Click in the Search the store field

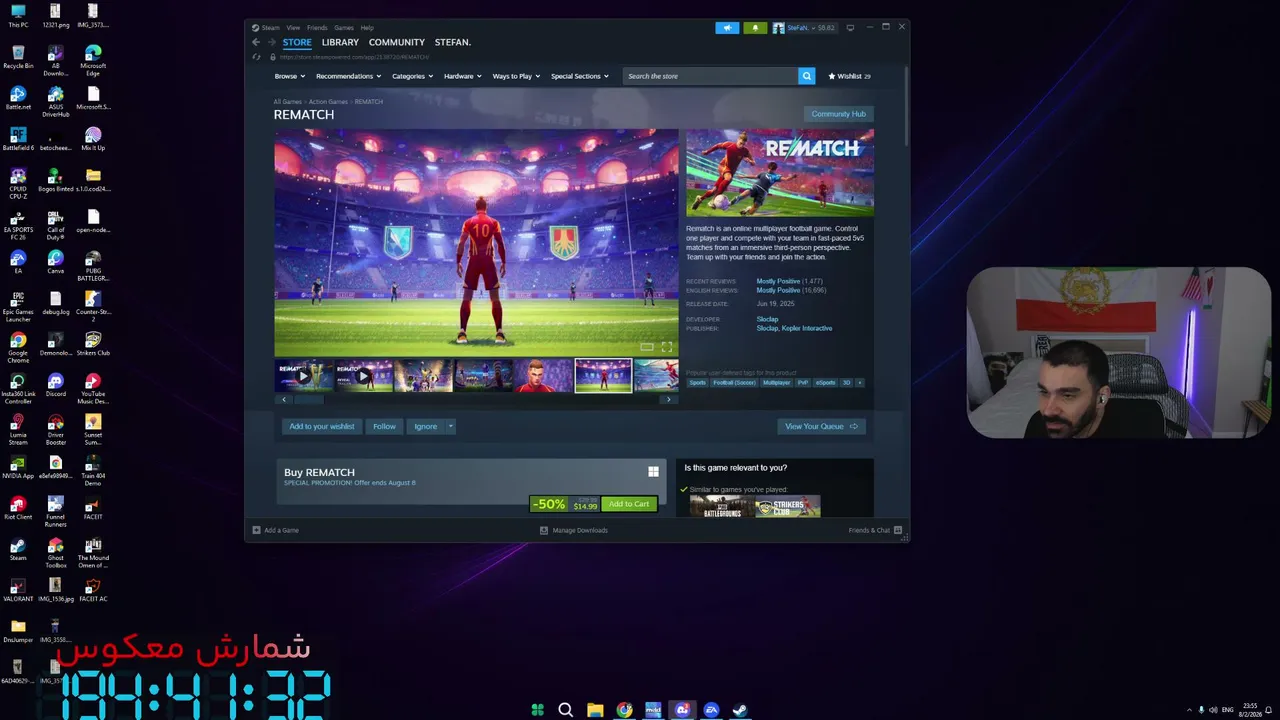(710, 76)
